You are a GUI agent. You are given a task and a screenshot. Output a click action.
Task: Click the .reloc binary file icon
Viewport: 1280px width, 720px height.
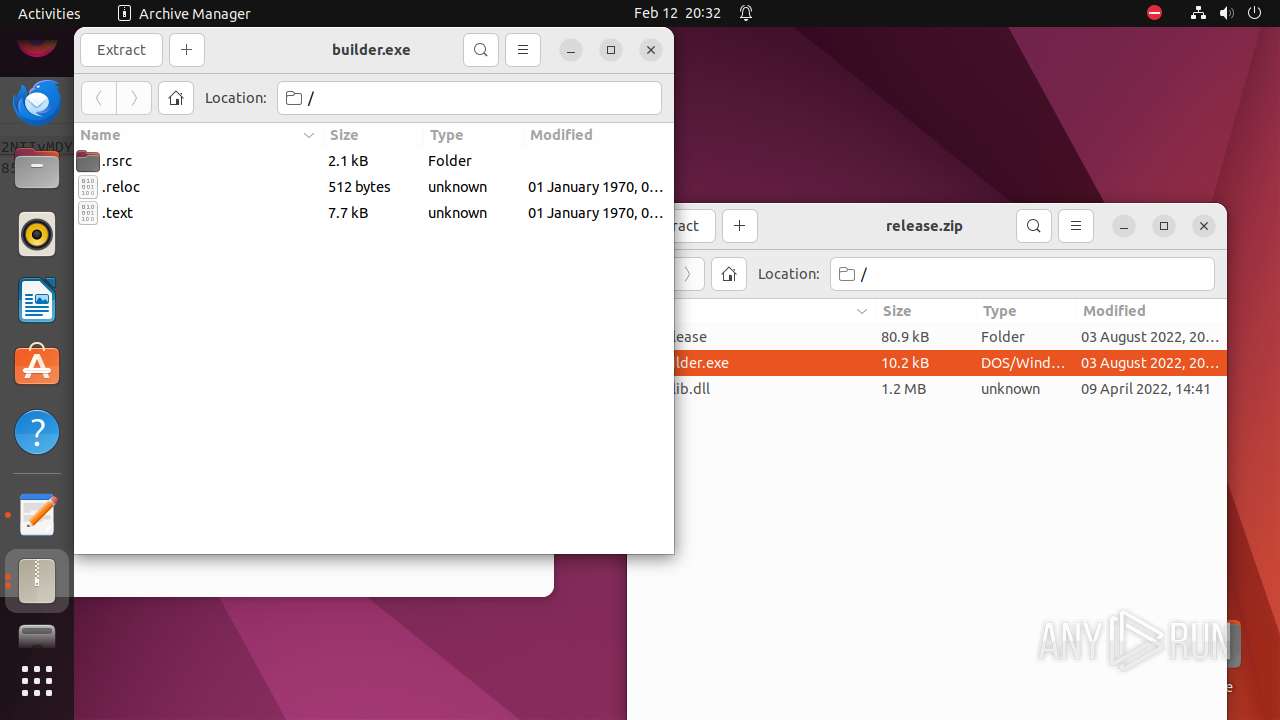(88, 187)
